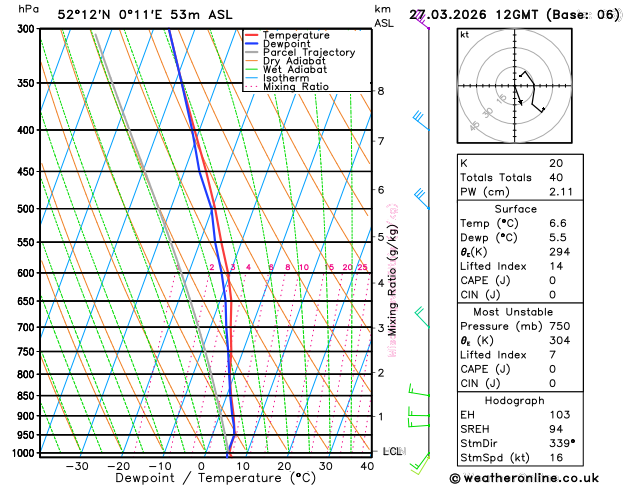Click the '850' pressure level label
The width and height of the screenshot is (629, 486).
(x=28, y=396)
